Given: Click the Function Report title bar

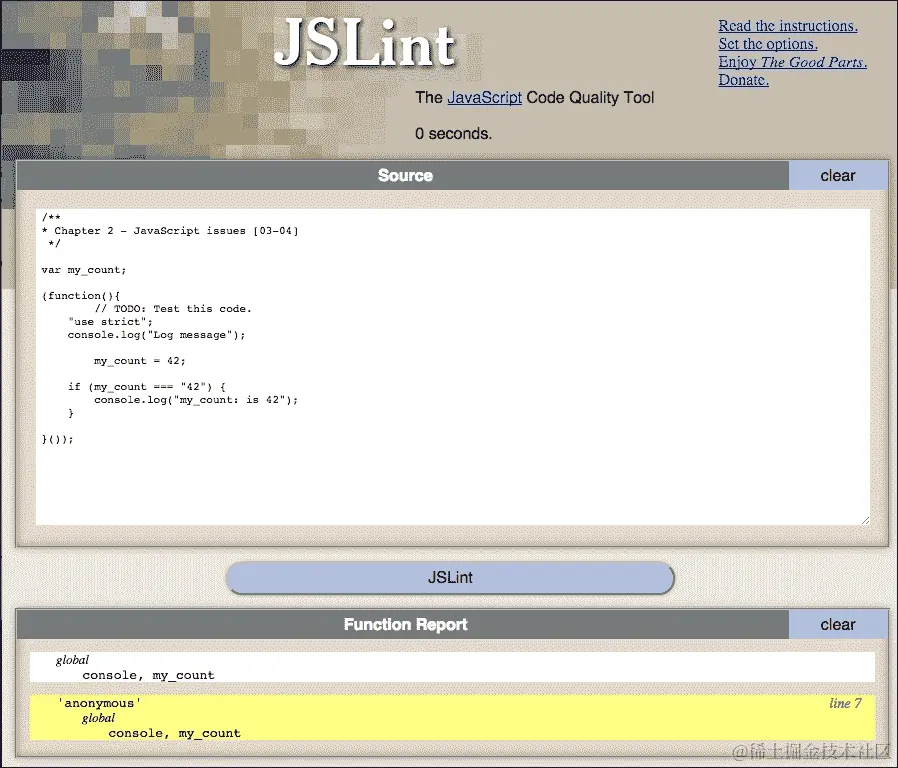Looking at the screenshot, I should coord(405,624).
